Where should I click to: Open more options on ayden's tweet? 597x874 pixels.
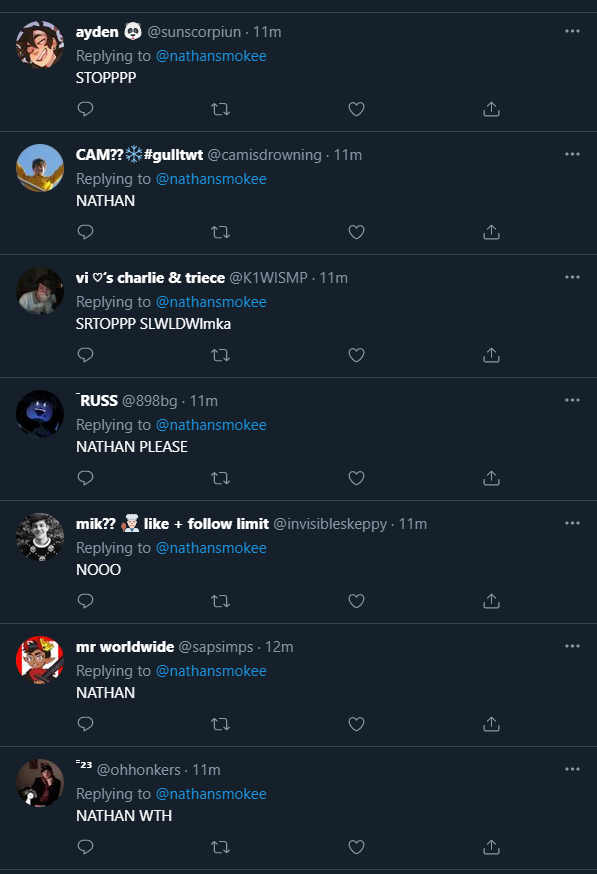click(x=572, y=31)
